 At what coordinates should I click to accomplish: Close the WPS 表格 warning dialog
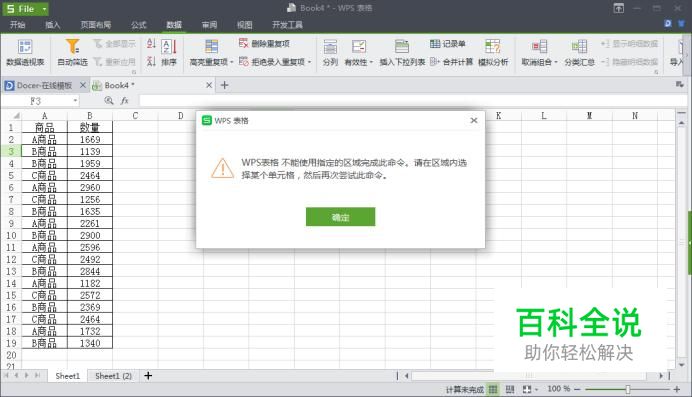474,120
